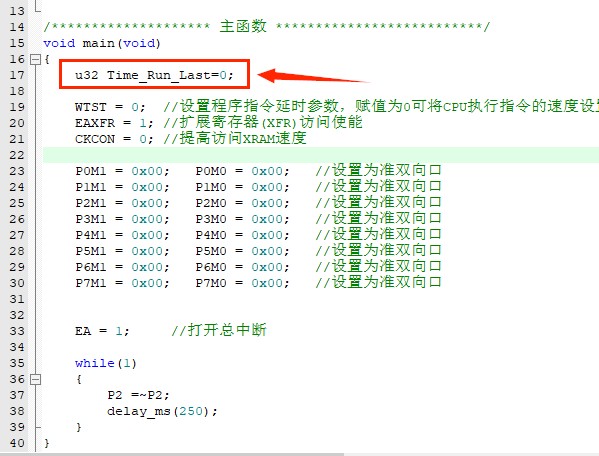Click line number 40 in the gutter
This screenshot has height=456, width=599.
pyautogui.click(x=17, y=443)
